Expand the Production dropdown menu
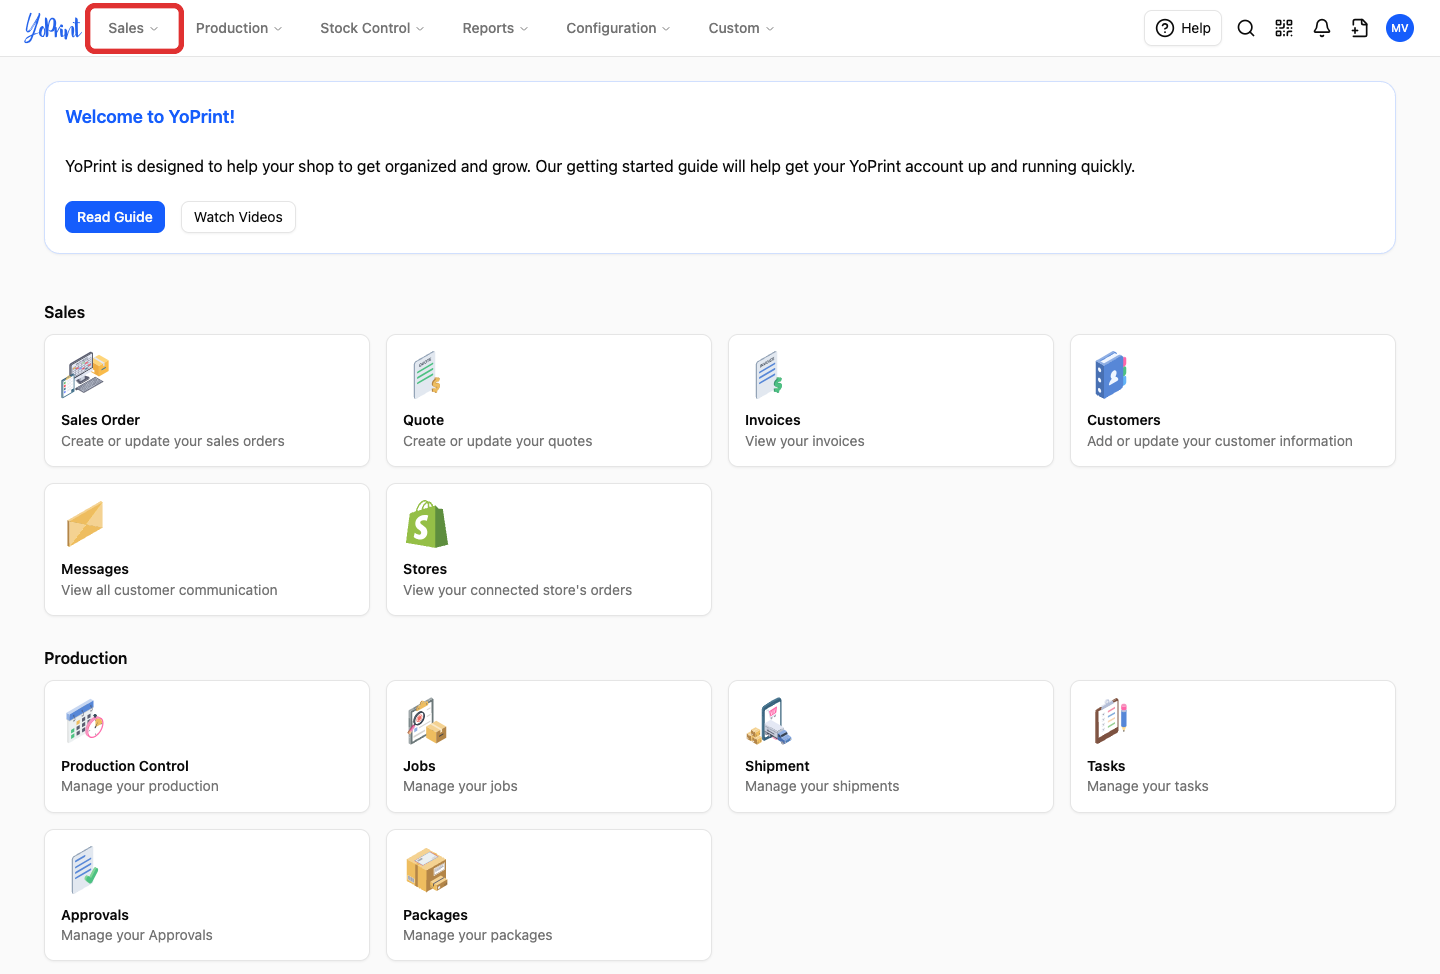The width and height of the screenshot is (1440, 974). (239, 28)
